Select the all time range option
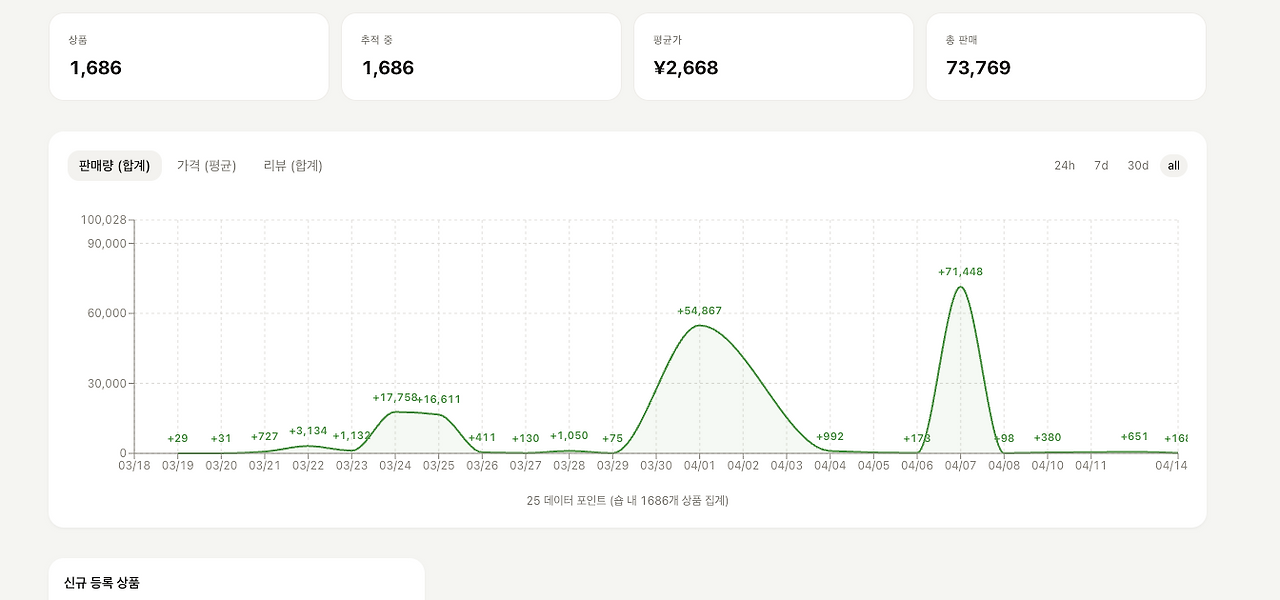1280x600 pixels. tap(1174, 166)
